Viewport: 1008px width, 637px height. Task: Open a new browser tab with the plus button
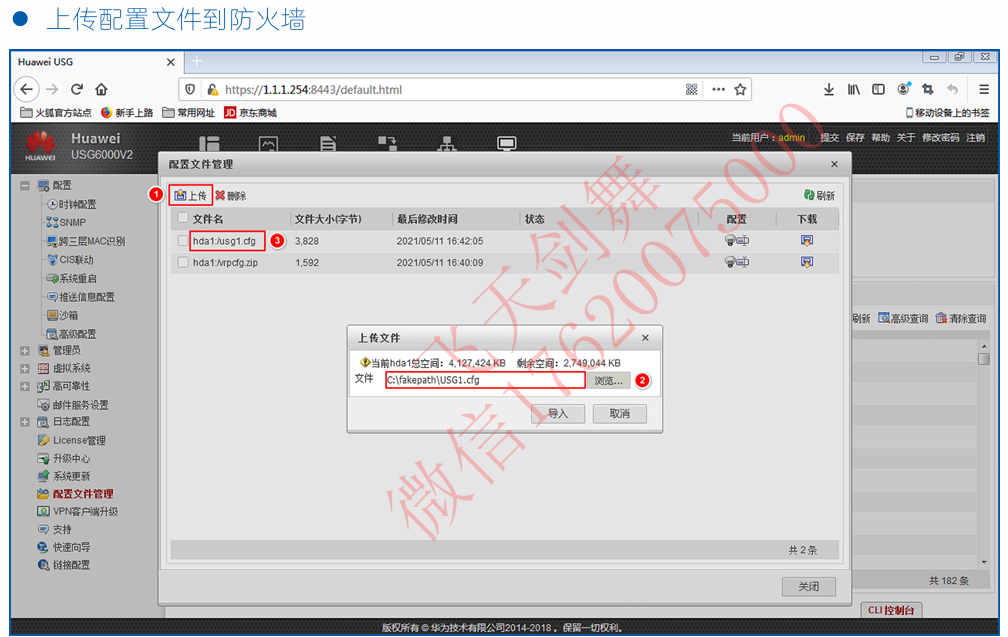pyautogui.click(x=197, y=61)
